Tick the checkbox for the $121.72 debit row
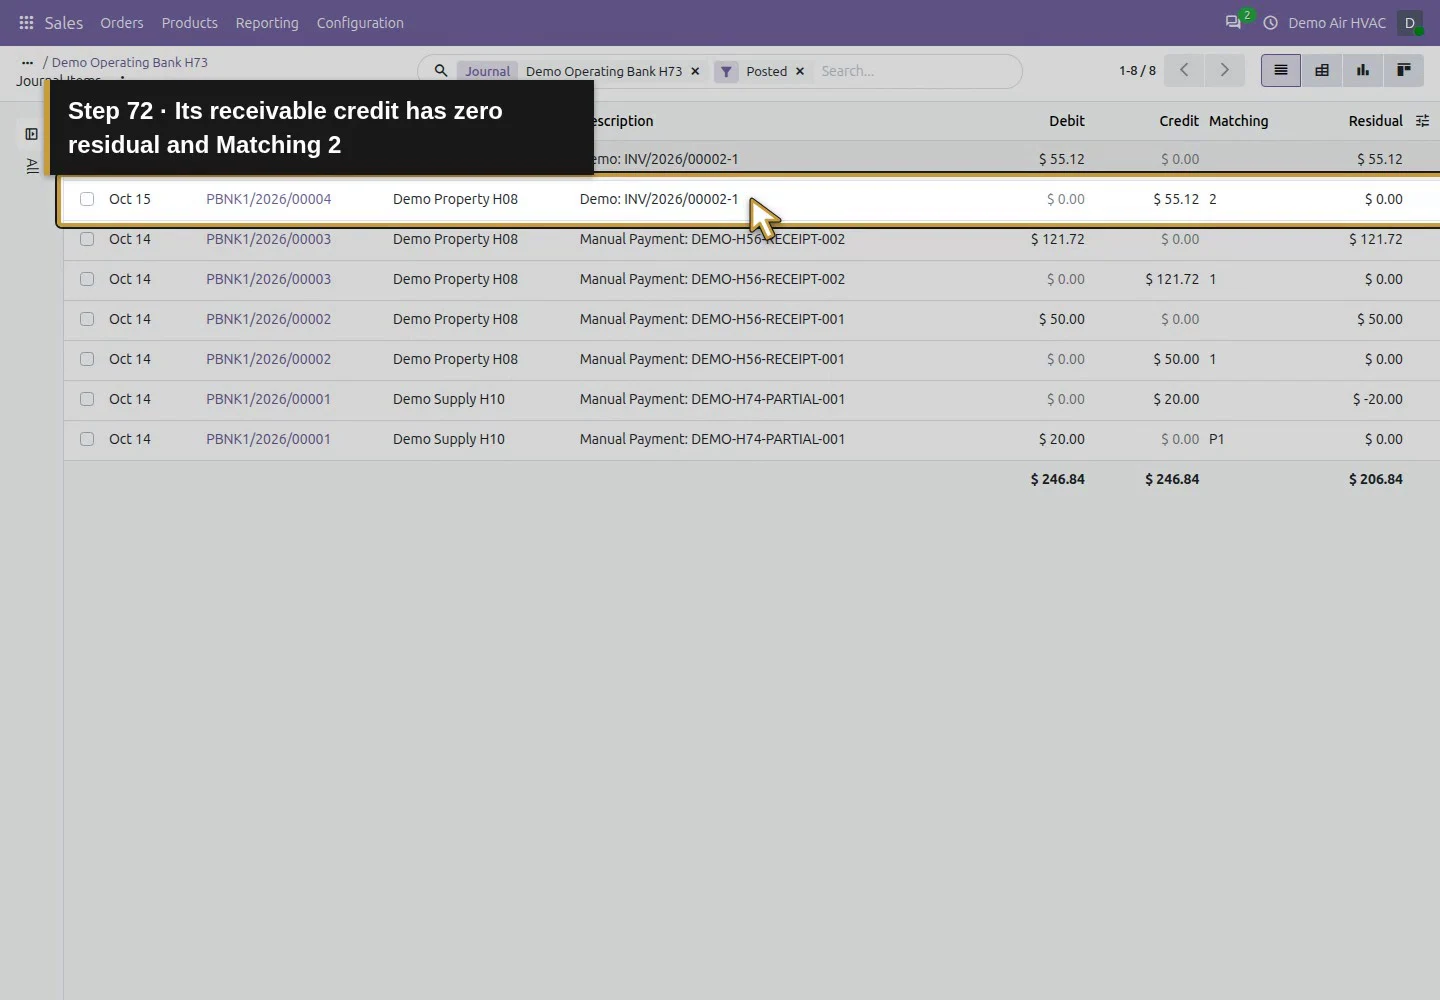 87,239
